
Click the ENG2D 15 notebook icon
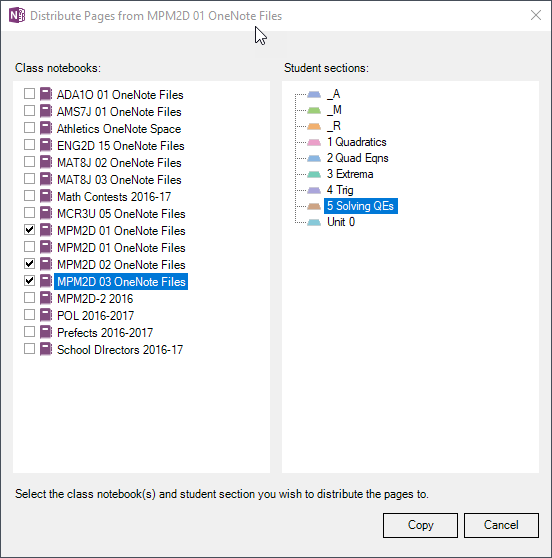46,145
